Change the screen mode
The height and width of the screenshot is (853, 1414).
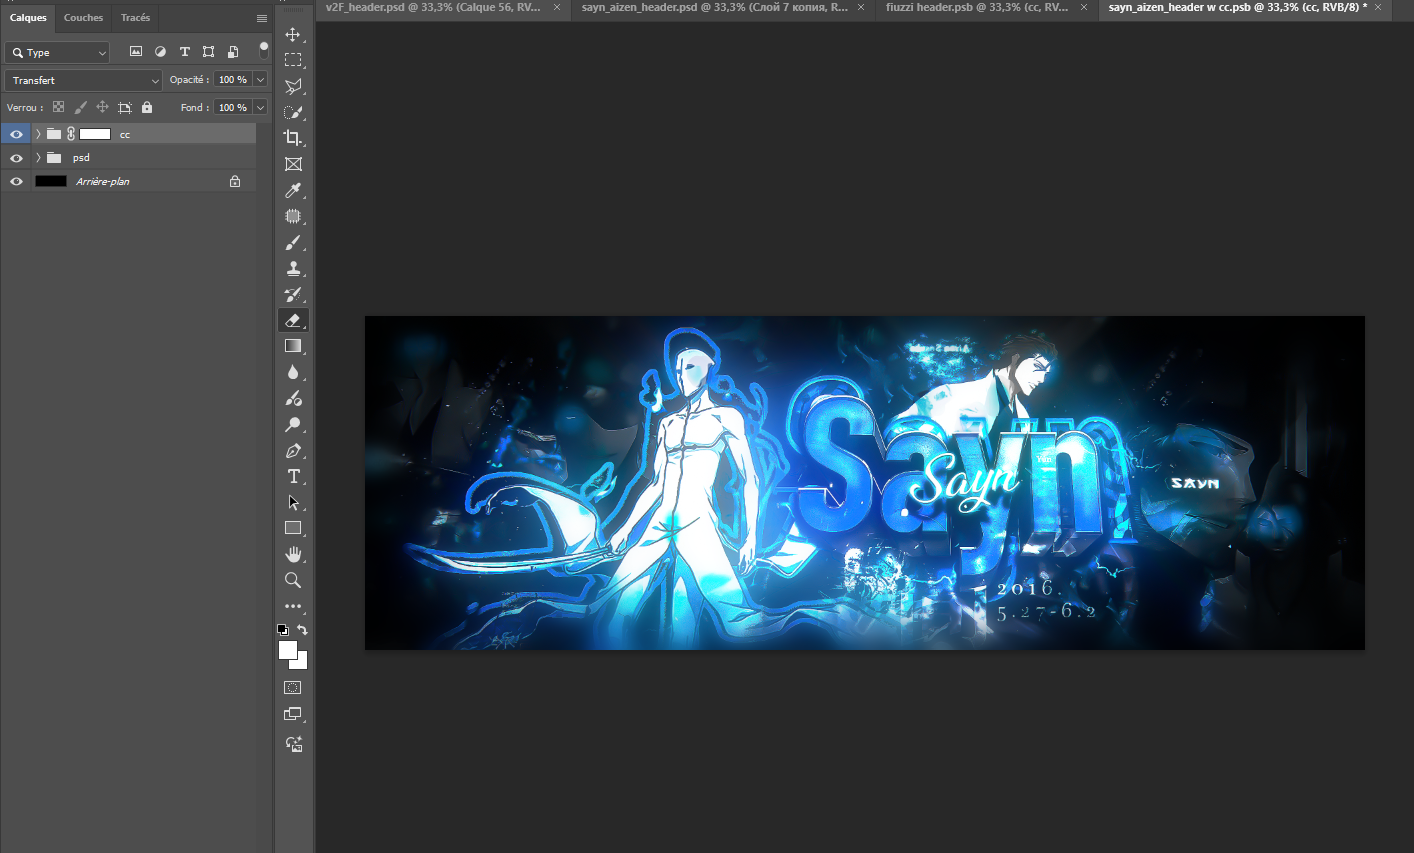(x=293, y=714)
